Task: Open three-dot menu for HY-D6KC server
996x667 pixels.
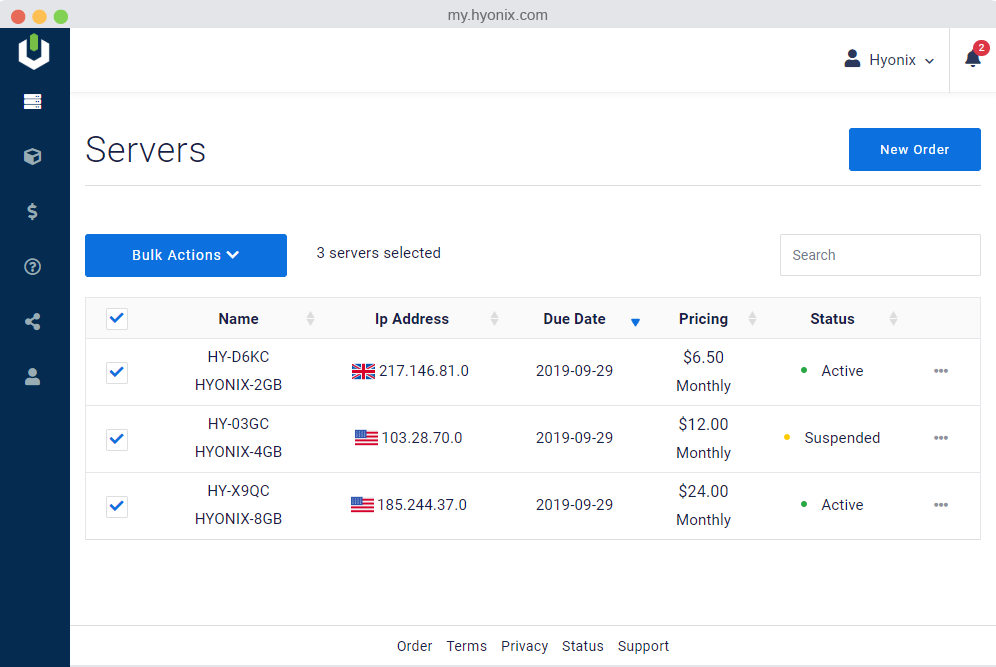Action: 940,371
